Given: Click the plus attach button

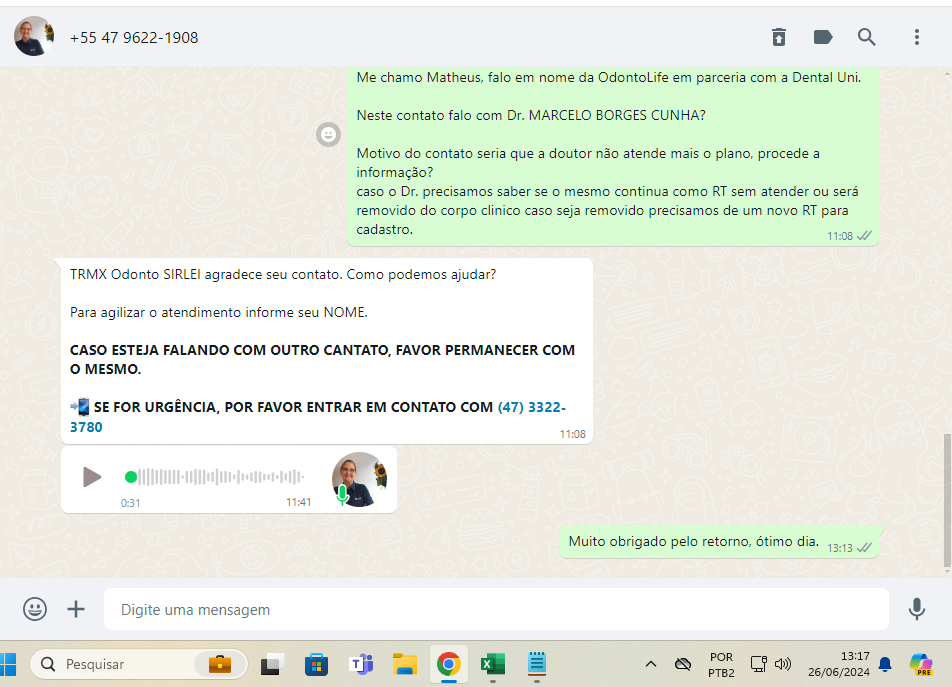Looking at the screenshot, I should pyautogui.click(x=76, y=609).
